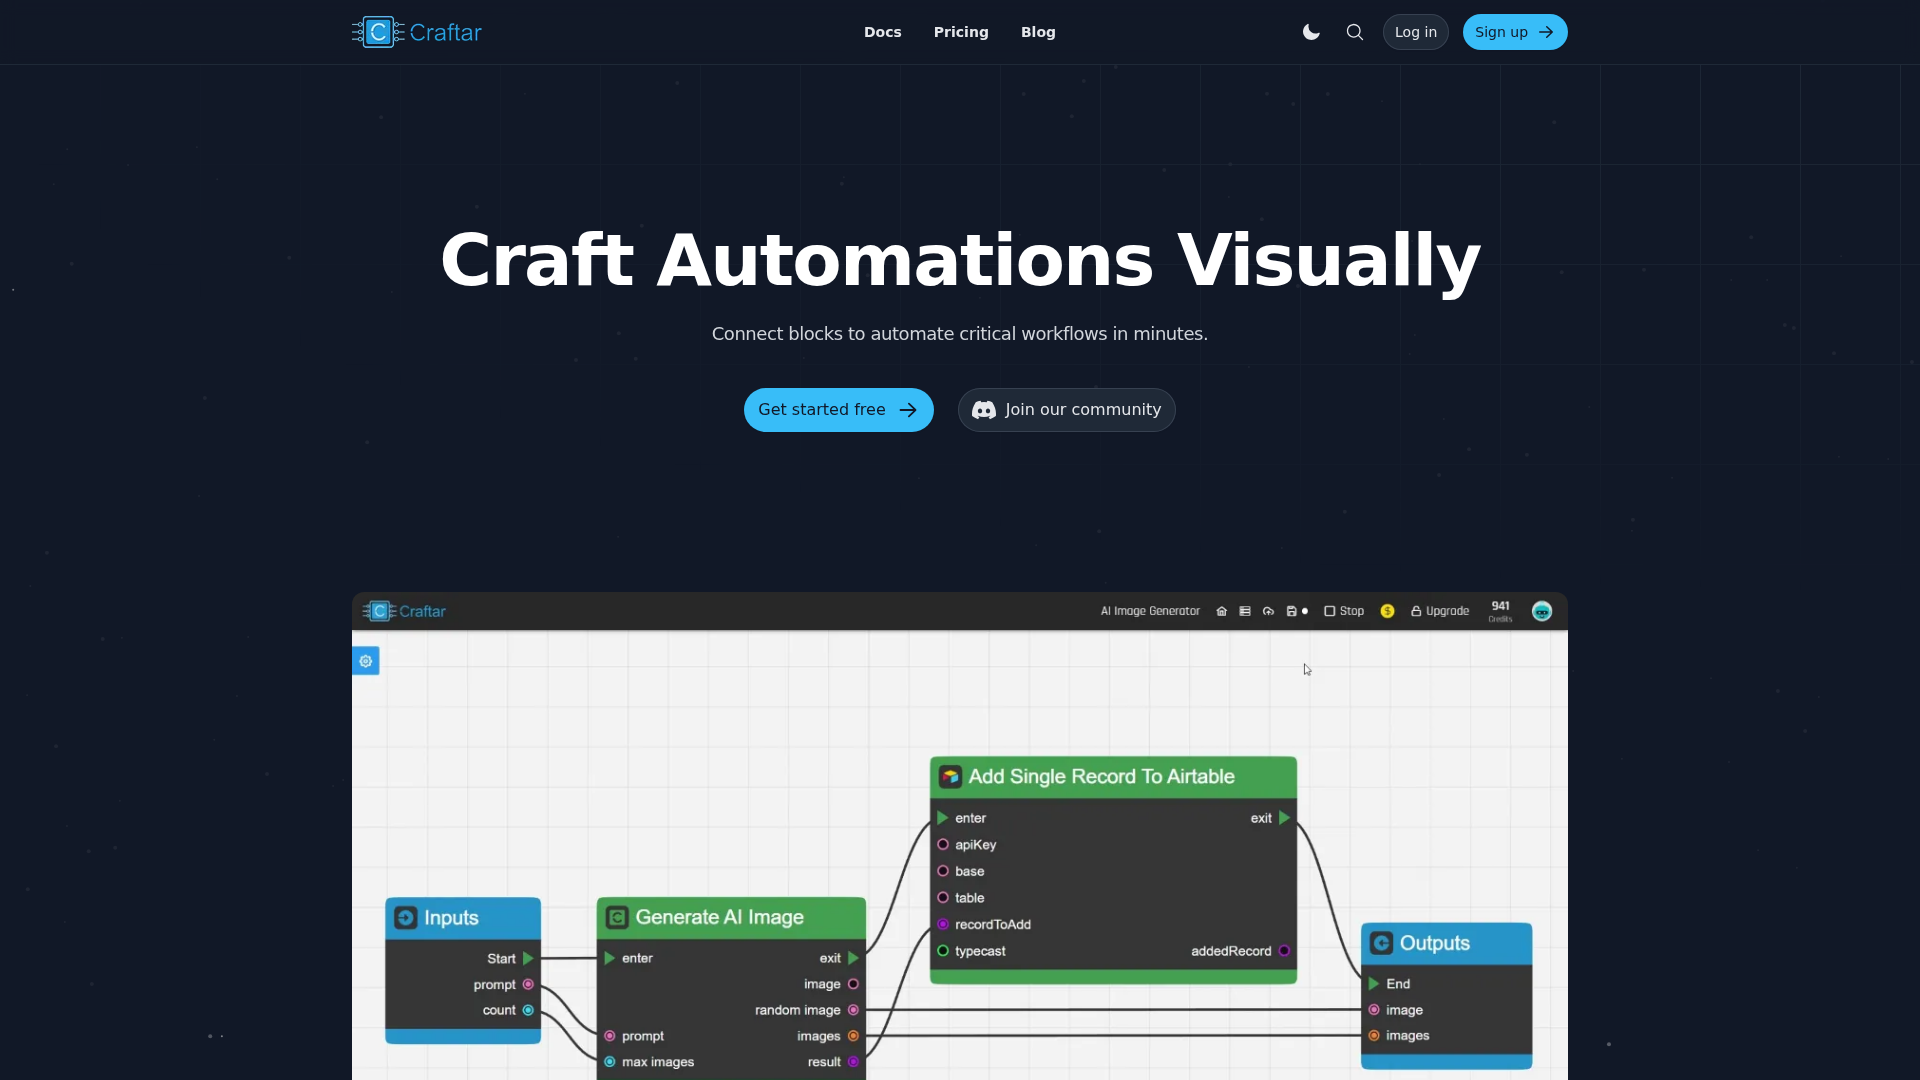The image size is (1920, 1080).
Task: Open the settings gear on the canvas
Action: click(366, 661)
